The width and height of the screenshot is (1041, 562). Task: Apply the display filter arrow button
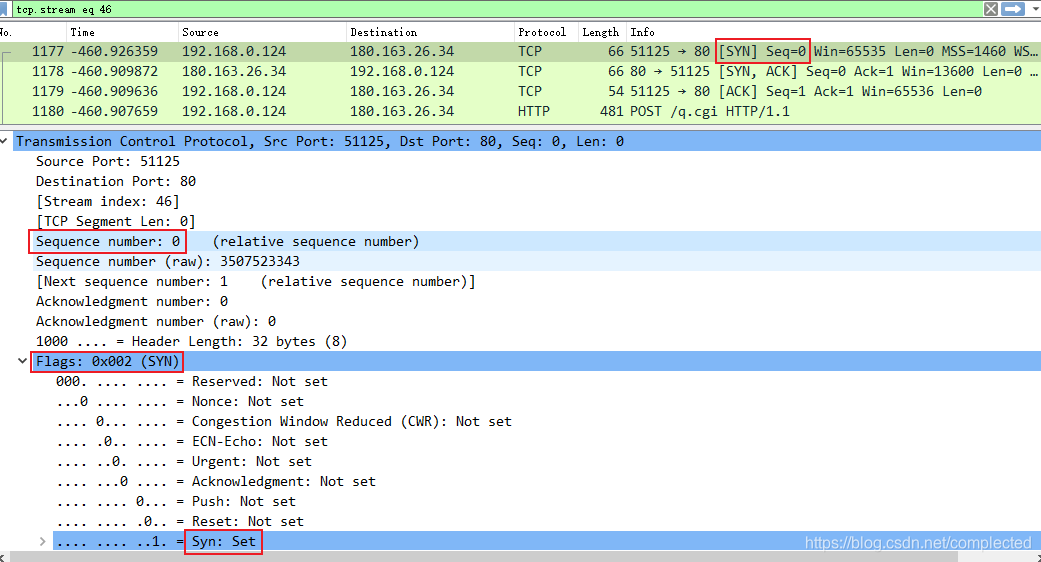tap(1013, 9)
